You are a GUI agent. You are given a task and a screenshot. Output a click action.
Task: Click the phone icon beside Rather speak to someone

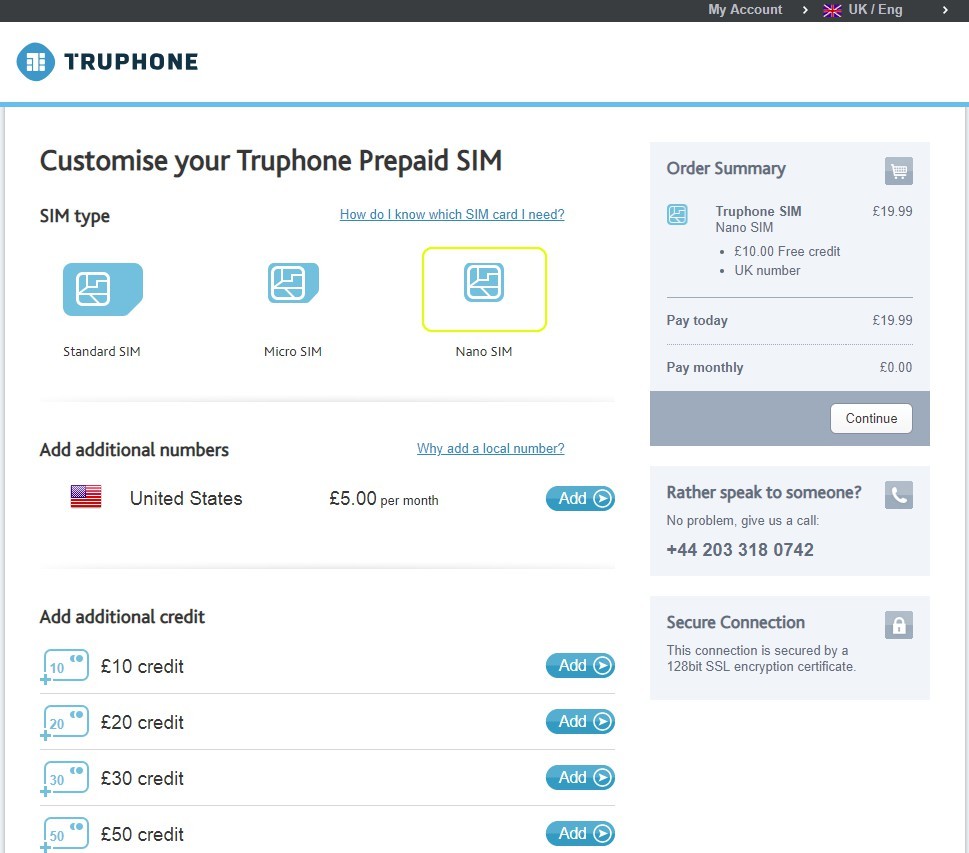(899, 495)
